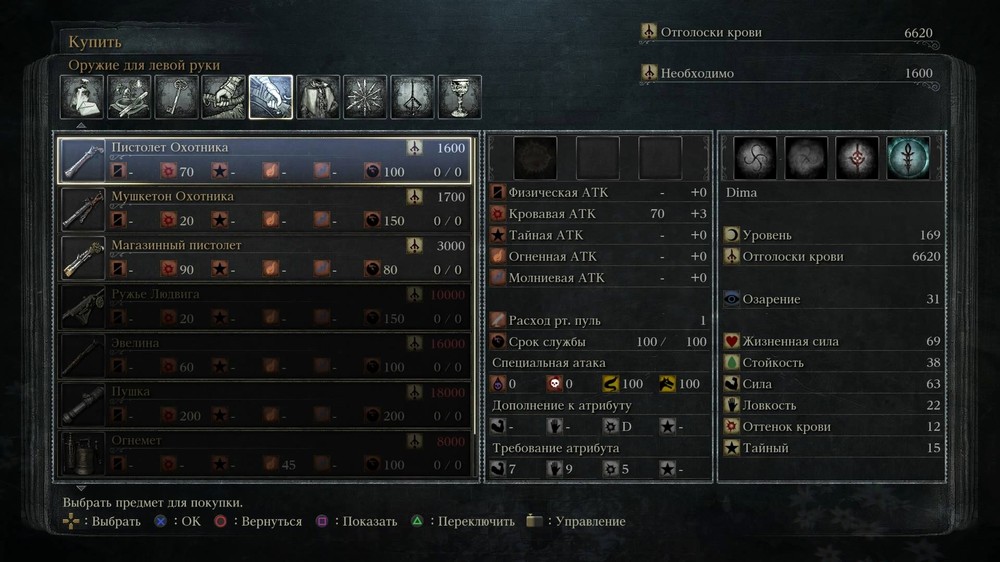Click the list down arrow below Огнемет

[81, 487]
